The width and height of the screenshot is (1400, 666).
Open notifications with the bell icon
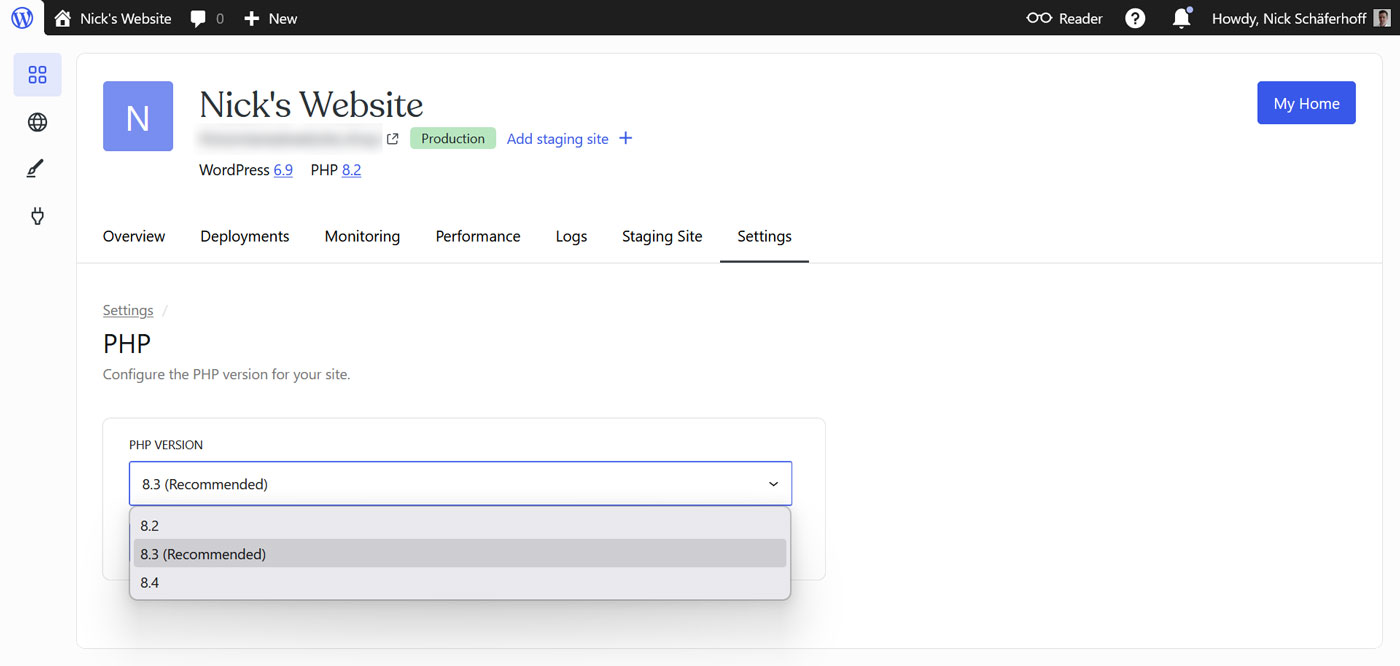pos(1181,17)
